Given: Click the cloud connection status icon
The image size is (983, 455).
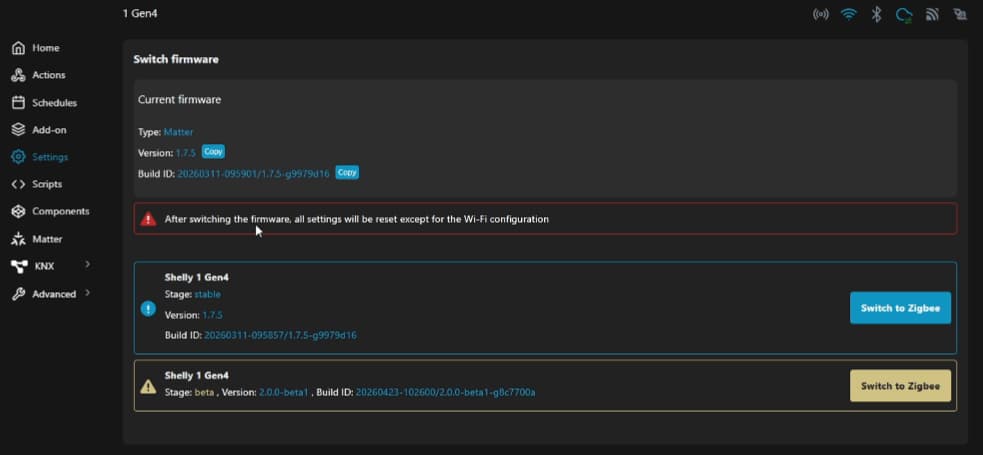Looking at the screenshot, I should tap(904, 14).
